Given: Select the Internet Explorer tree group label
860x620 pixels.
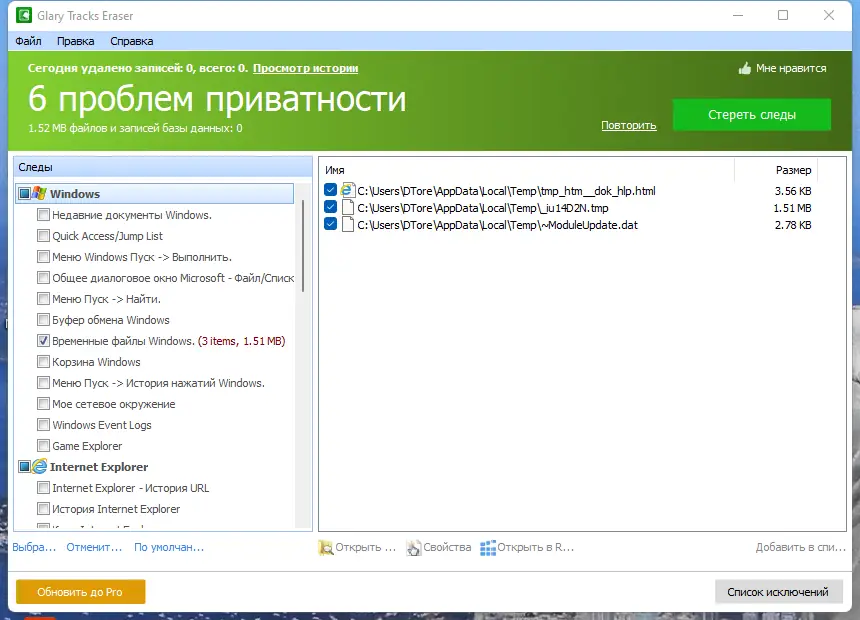Looking at the screenshot, I should point(99,467).
